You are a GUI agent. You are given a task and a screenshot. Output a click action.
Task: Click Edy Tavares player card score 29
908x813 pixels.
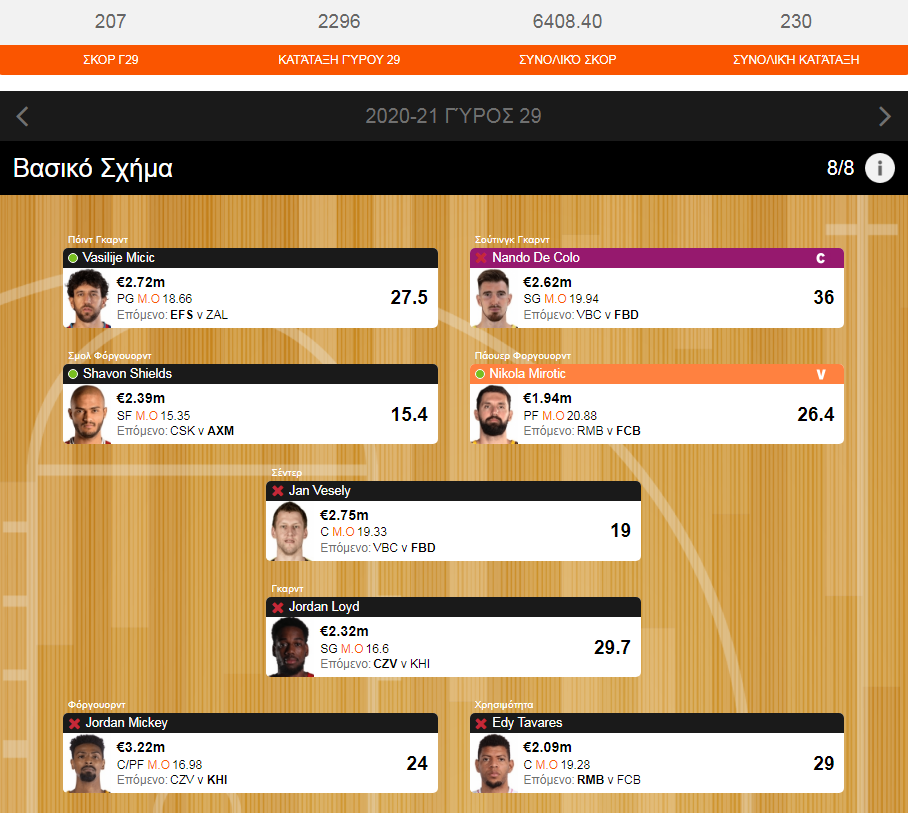pyautogui.click(x=823, y=763)
